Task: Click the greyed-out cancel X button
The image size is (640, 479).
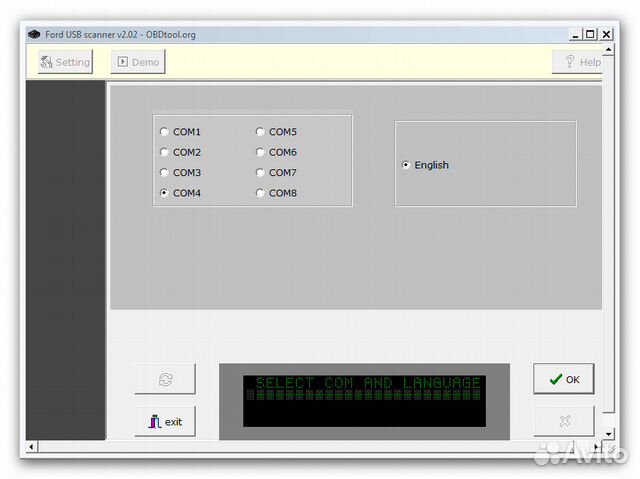Action: pos(564,421)
